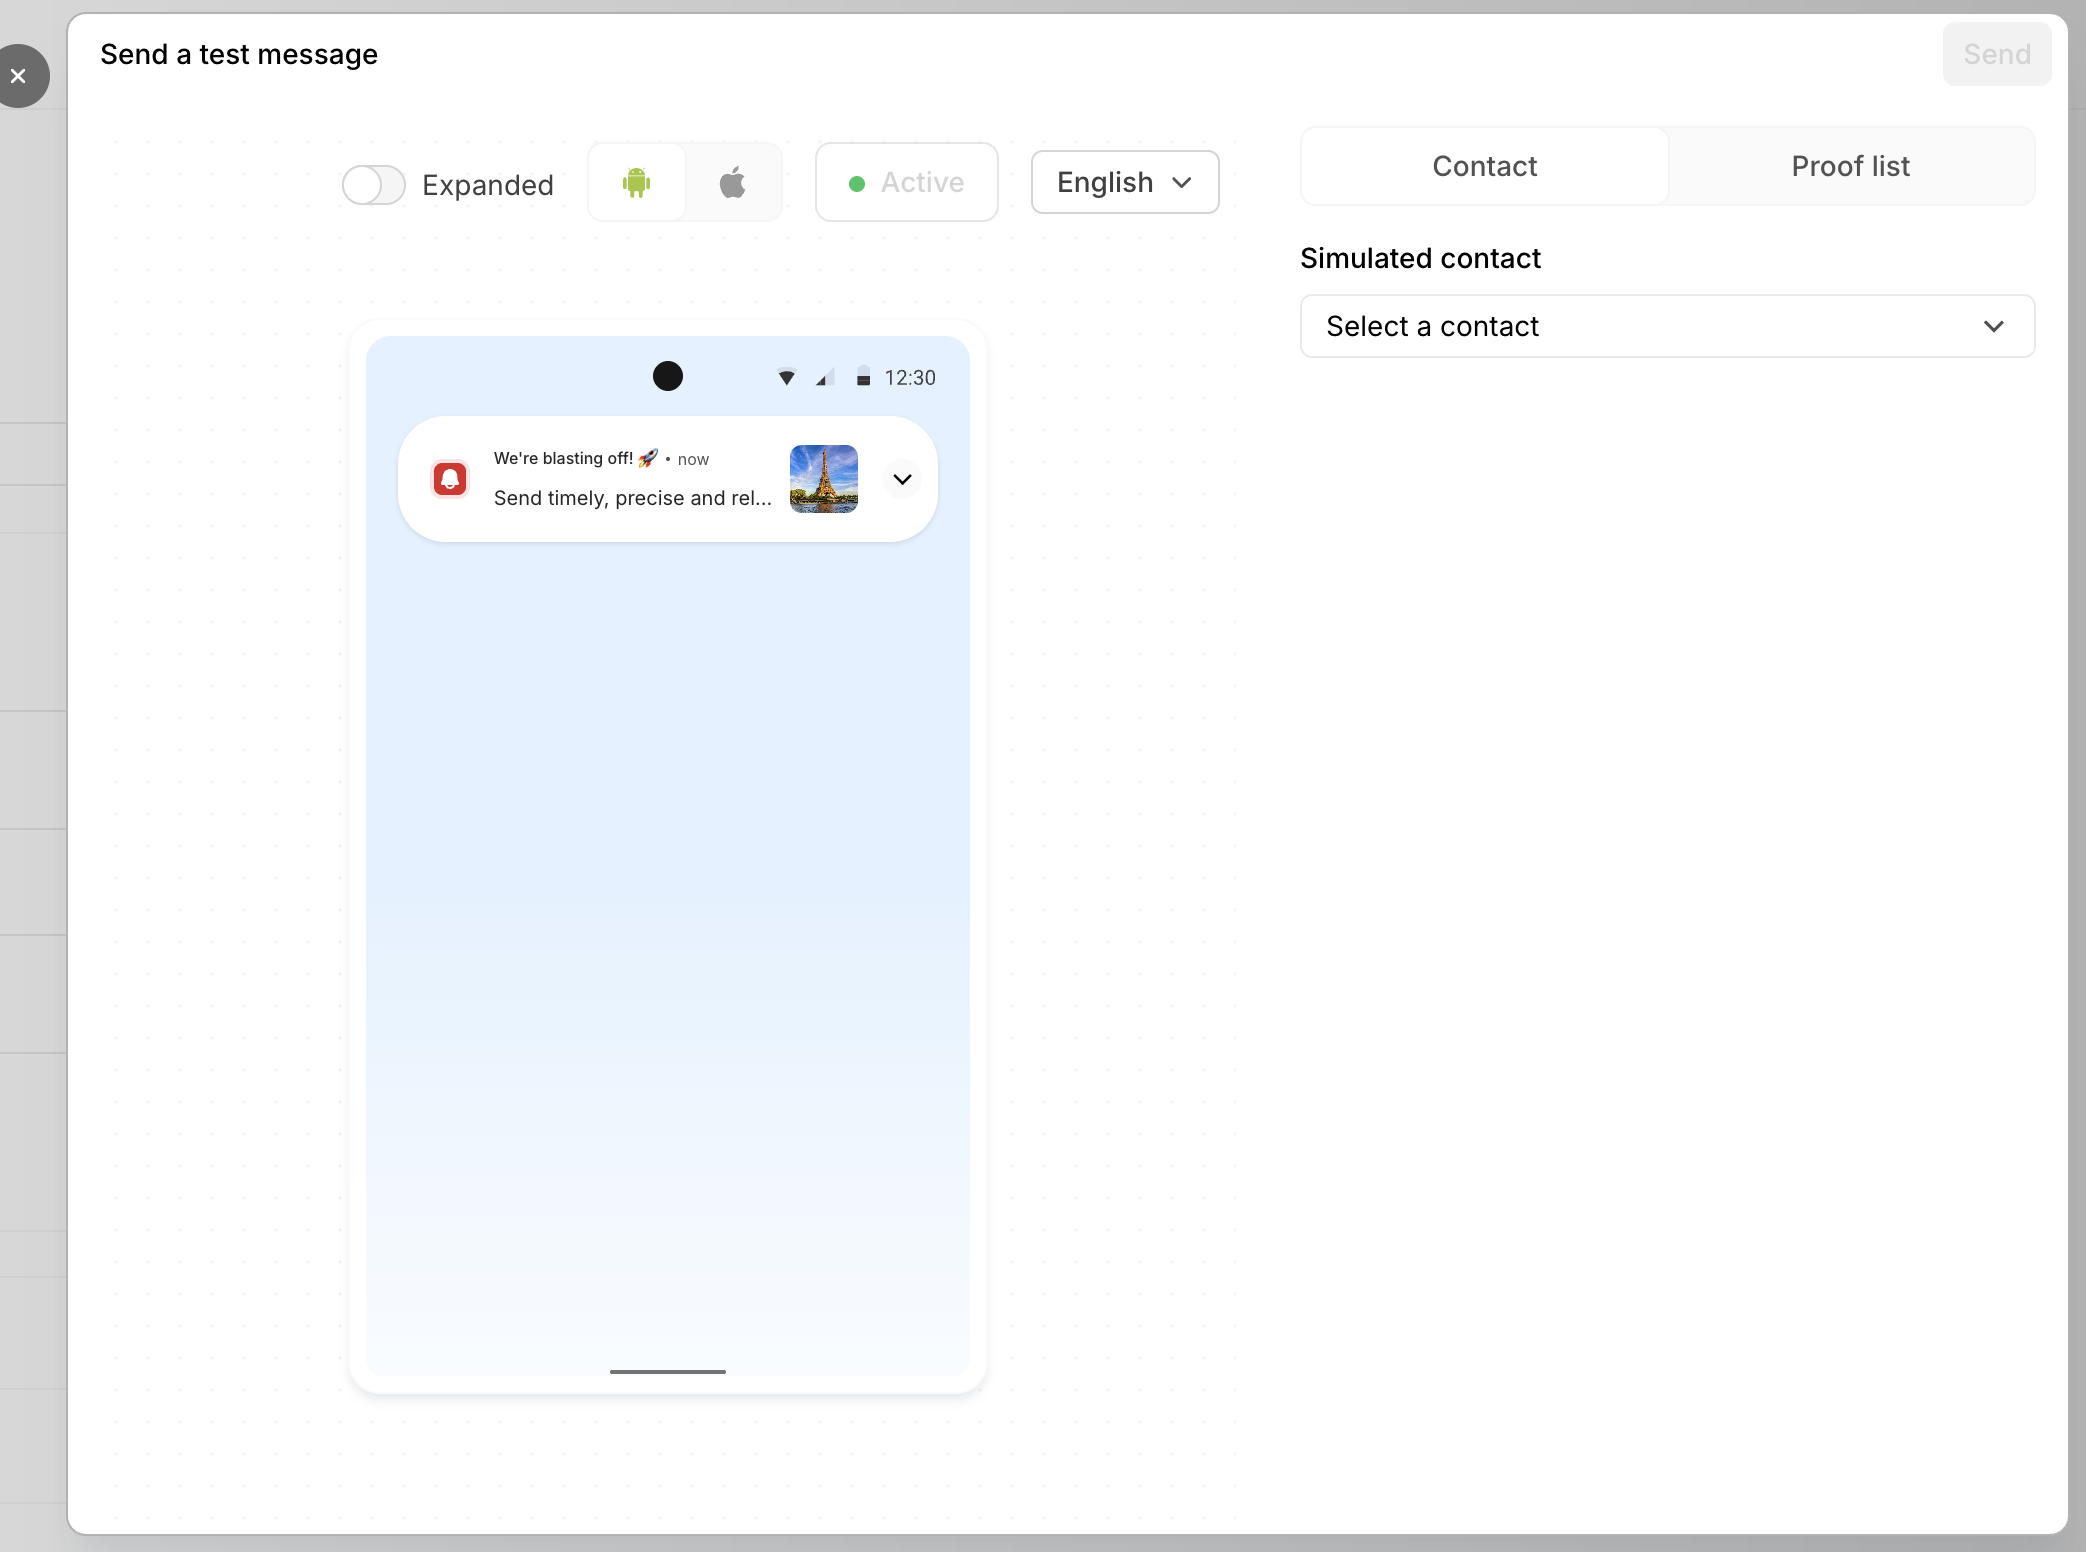Click the phone home indicator bar

coord(667,1371)
